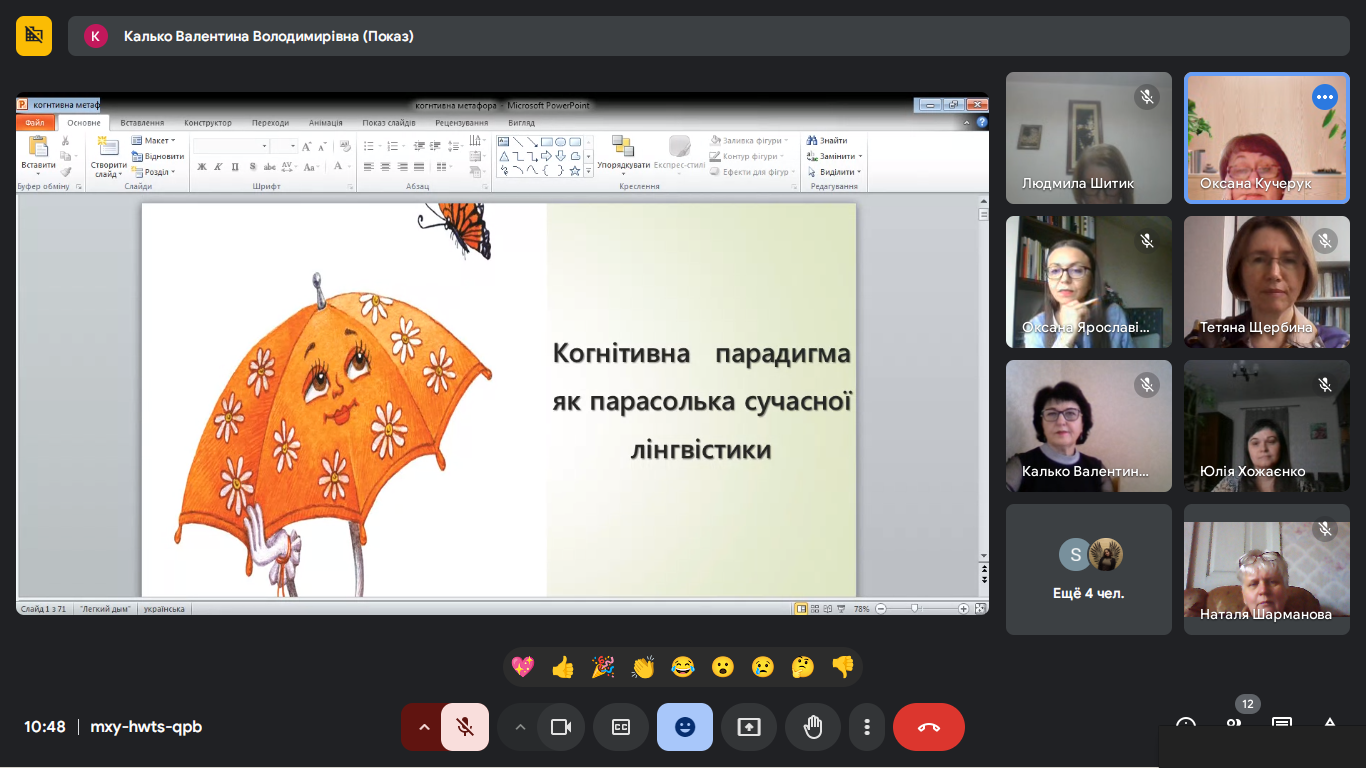The width and height of the screenshot is (1366, 768).
Task: Switch to the Конструктор ribbon tab
Action: coord(207,123)
